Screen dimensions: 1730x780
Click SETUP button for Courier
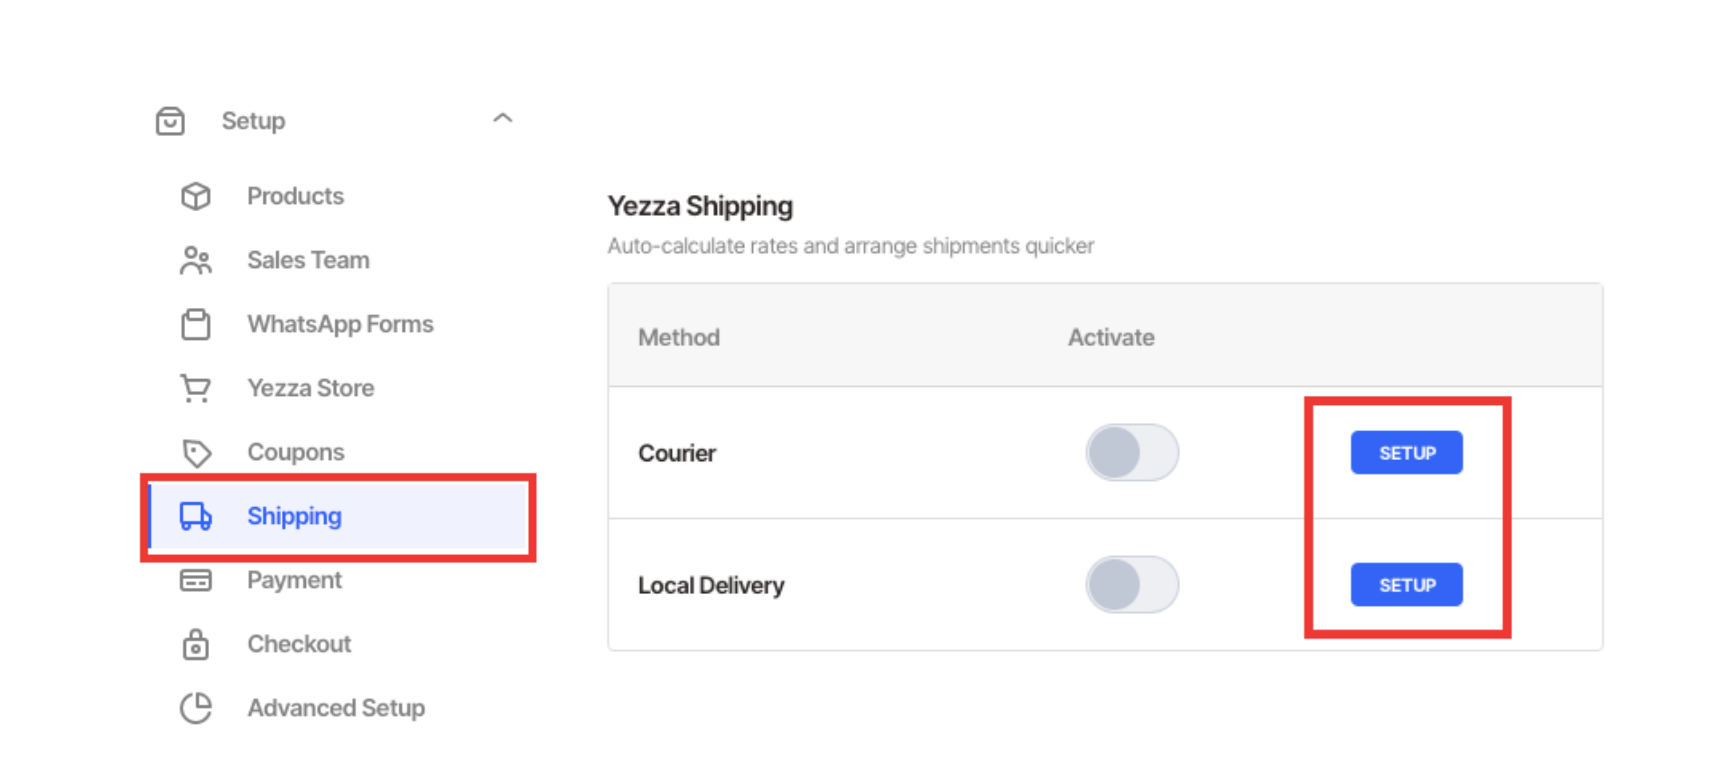[1407, 453]
